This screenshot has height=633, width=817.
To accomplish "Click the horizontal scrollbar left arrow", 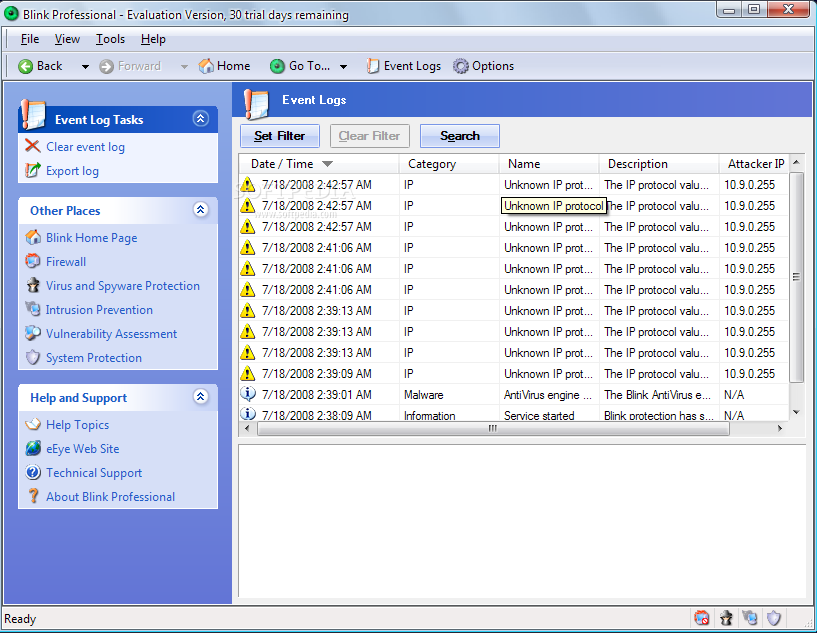I will 247,428.
